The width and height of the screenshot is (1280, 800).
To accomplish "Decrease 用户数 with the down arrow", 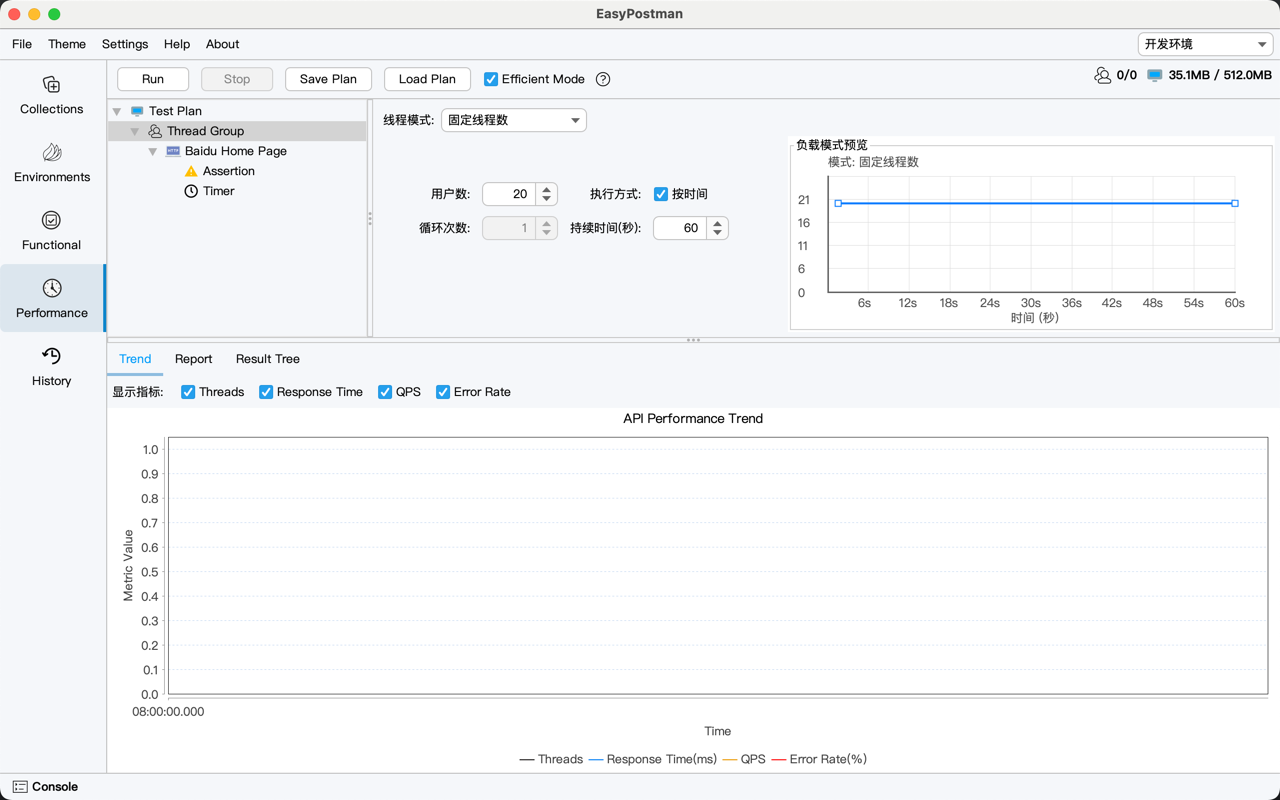I will (x=547, y=199).
